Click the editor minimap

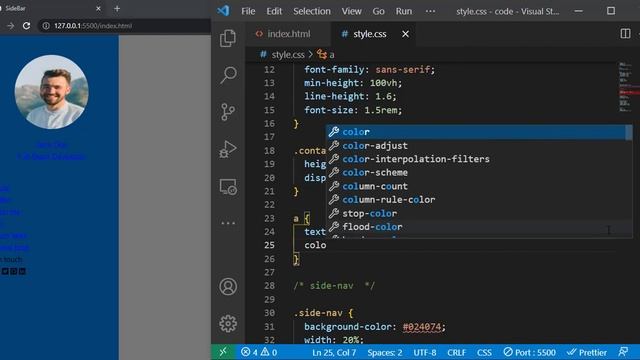coord(628,87)
